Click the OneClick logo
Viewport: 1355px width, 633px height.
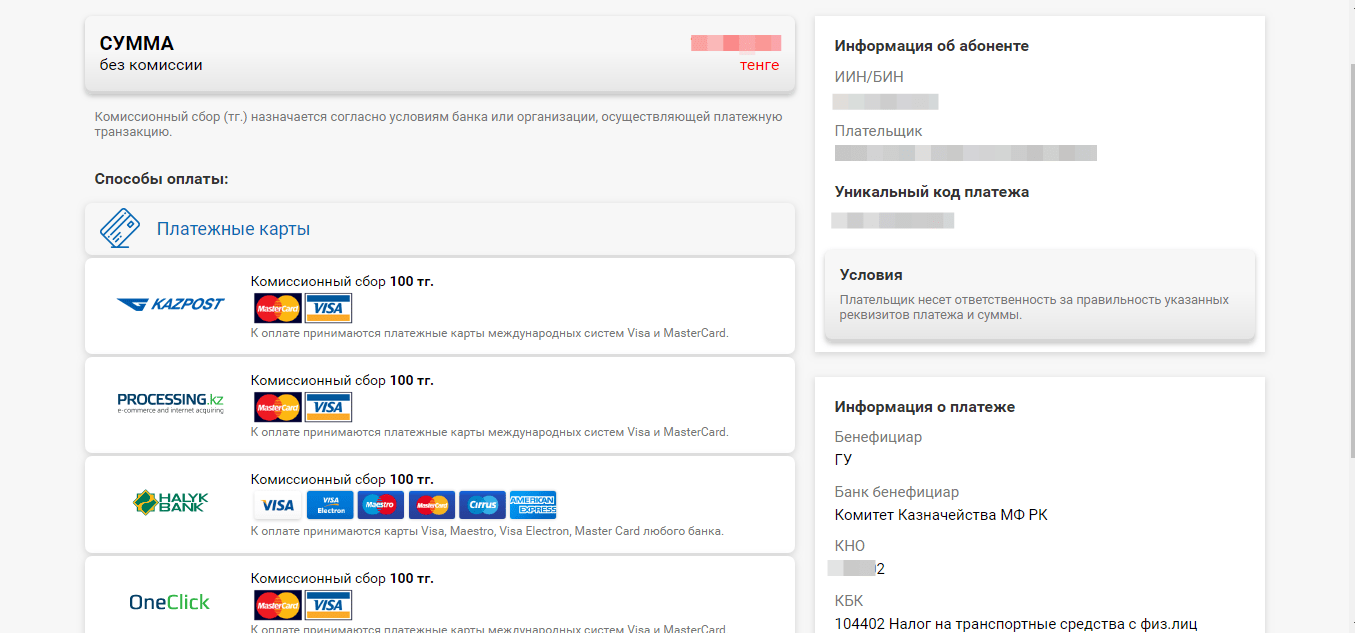point(170,602)
